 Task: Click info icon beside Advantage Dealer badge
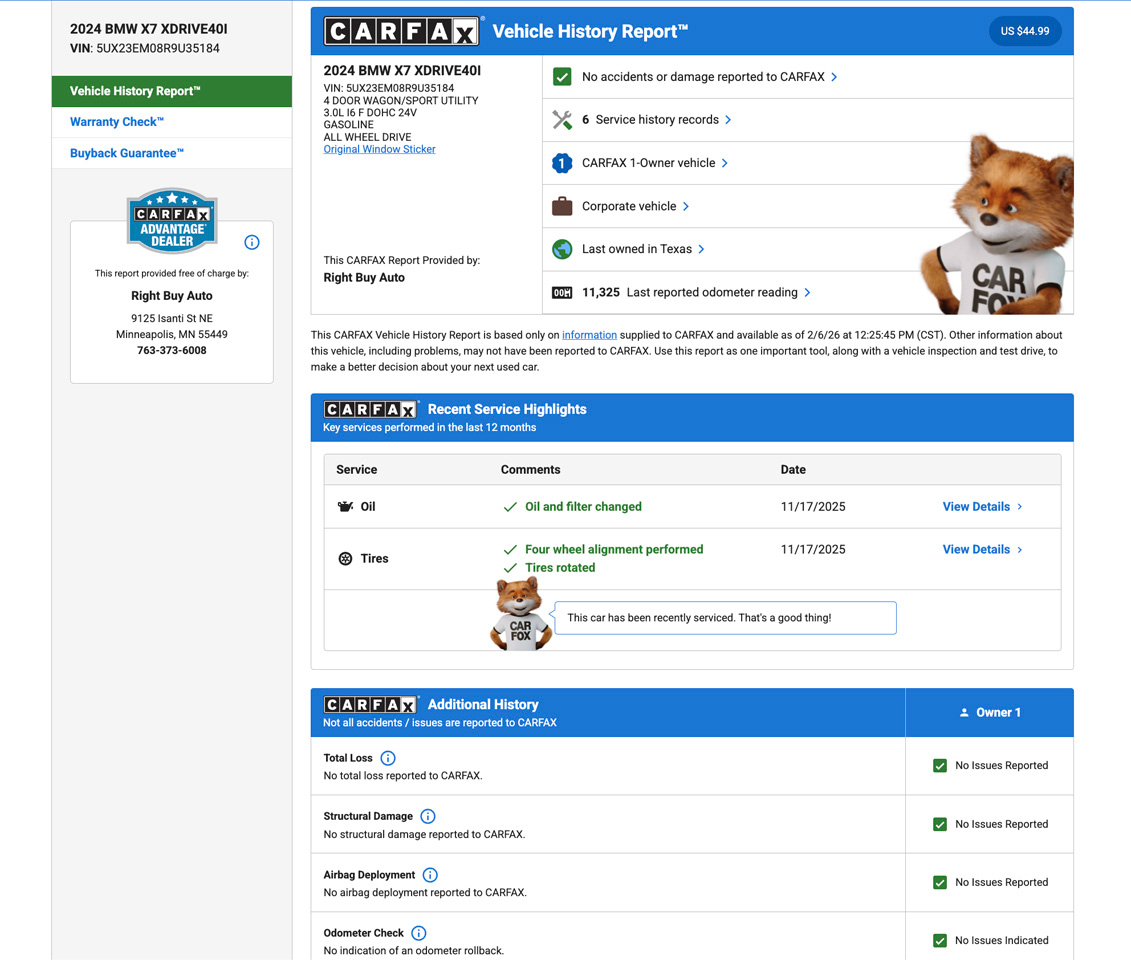click(x=252, y=242)
